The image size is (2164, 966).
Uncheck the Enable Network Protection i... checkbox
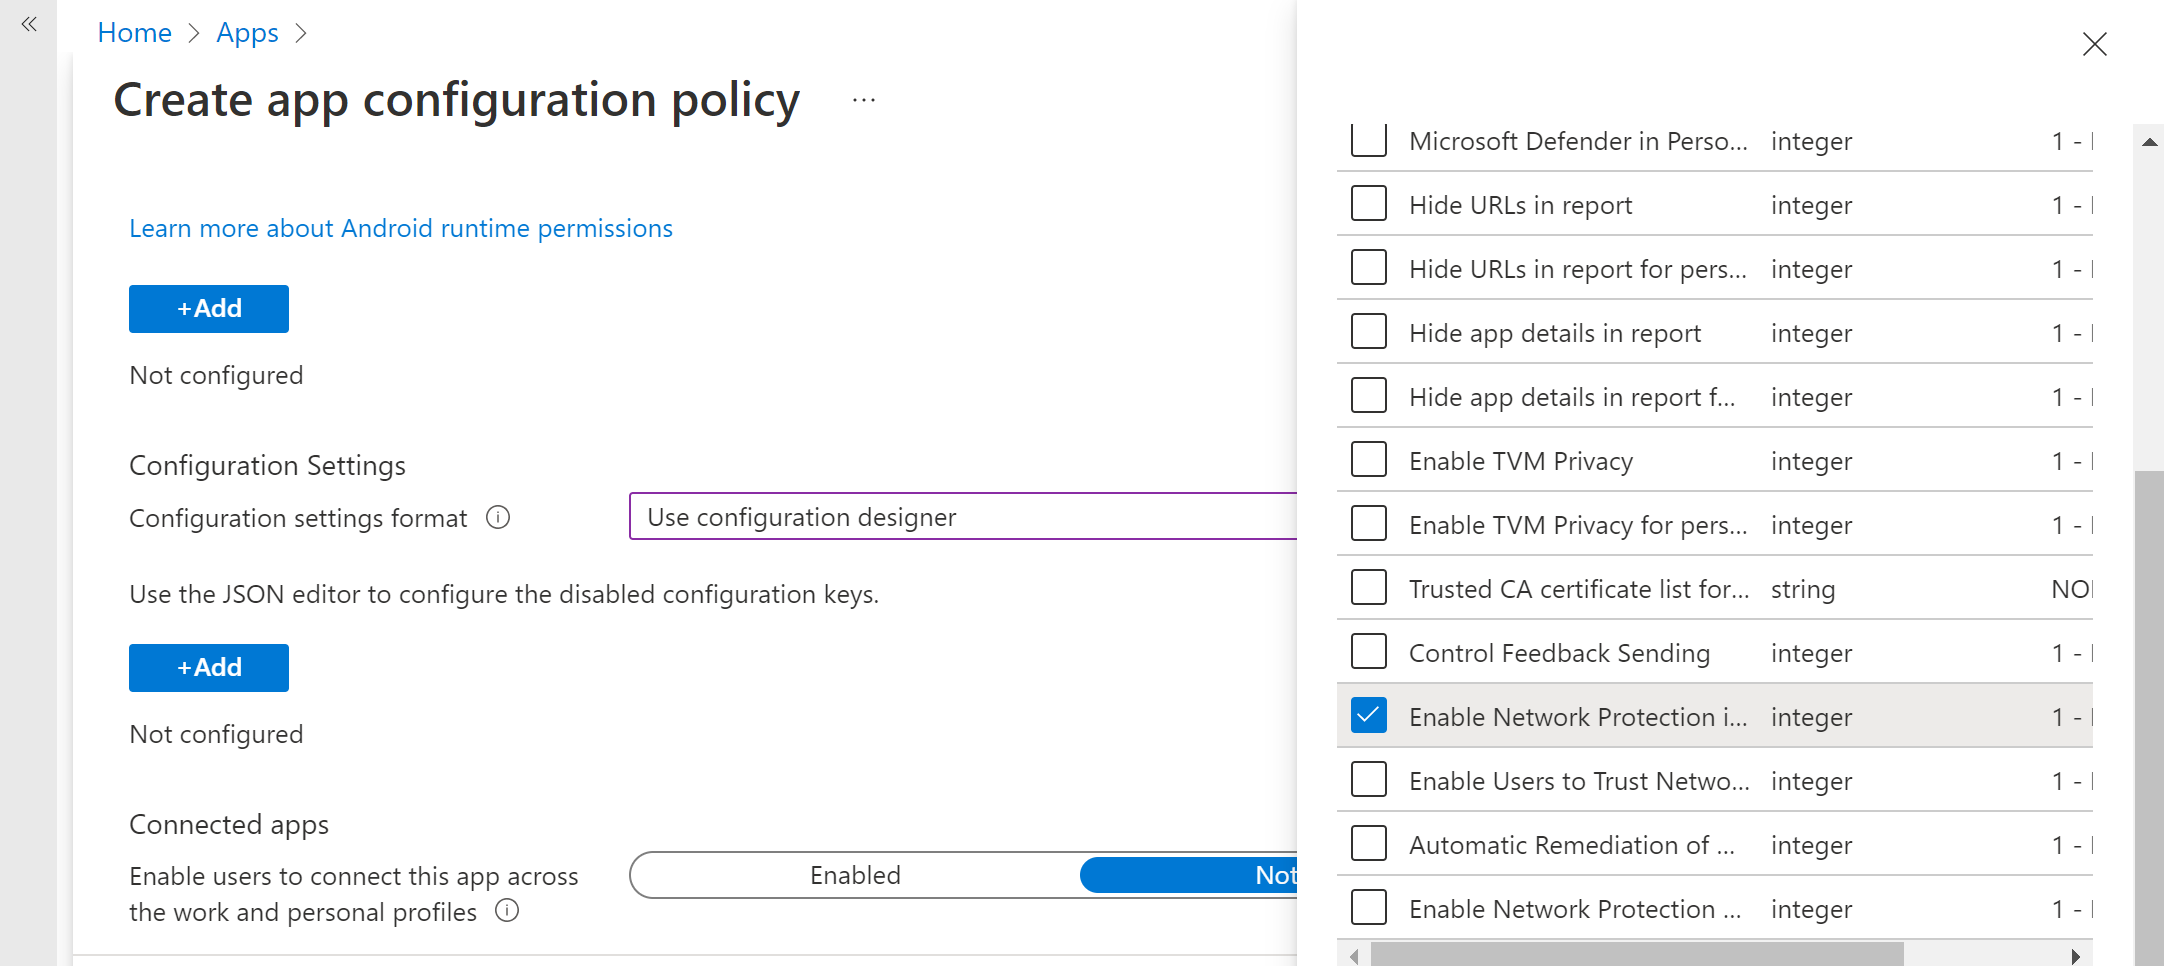[1368, 716]
